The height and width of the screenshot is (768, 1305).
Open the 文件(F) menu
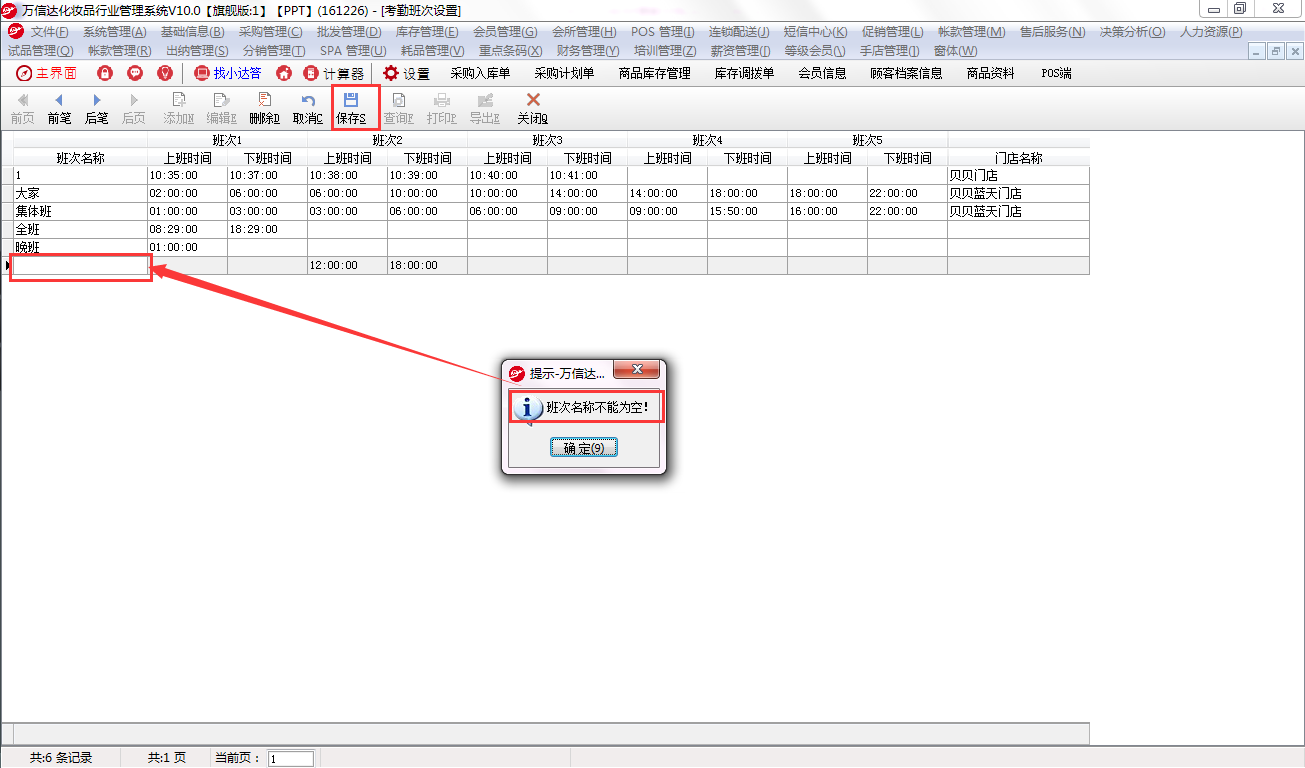[49, 32]
